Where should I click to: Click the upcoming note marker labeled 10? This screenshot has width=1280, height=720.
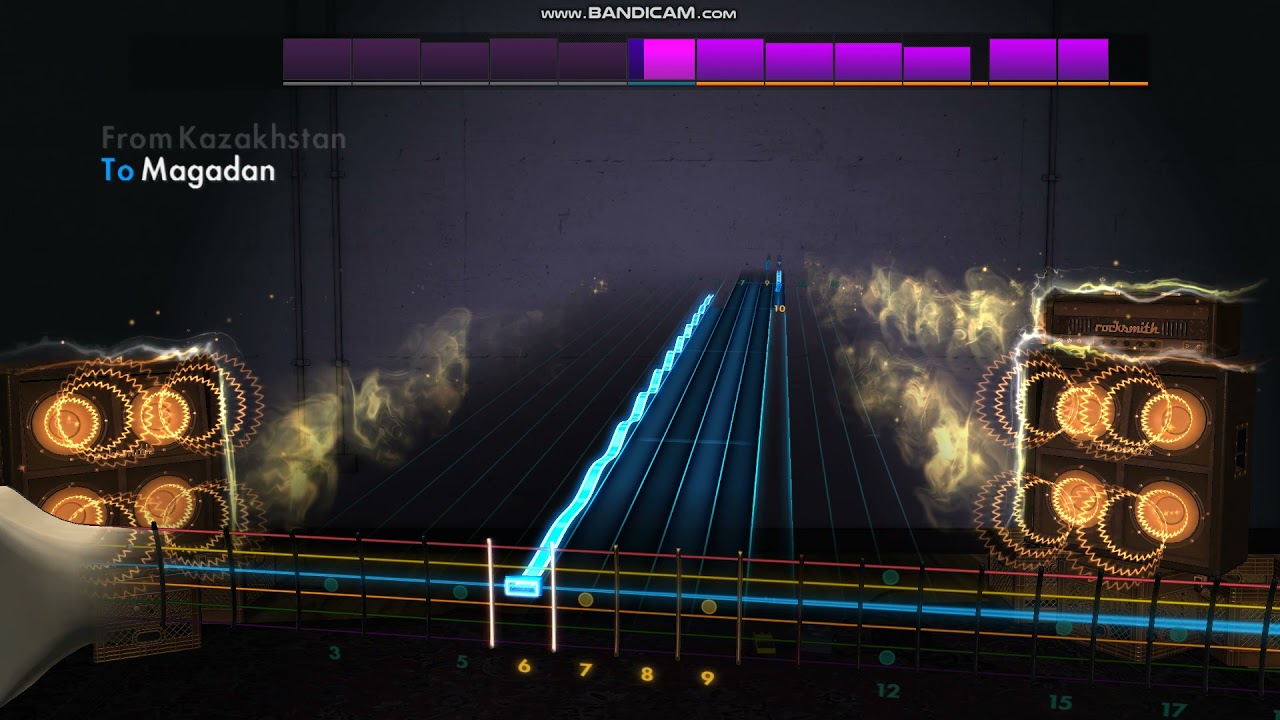tap(778, 308)
